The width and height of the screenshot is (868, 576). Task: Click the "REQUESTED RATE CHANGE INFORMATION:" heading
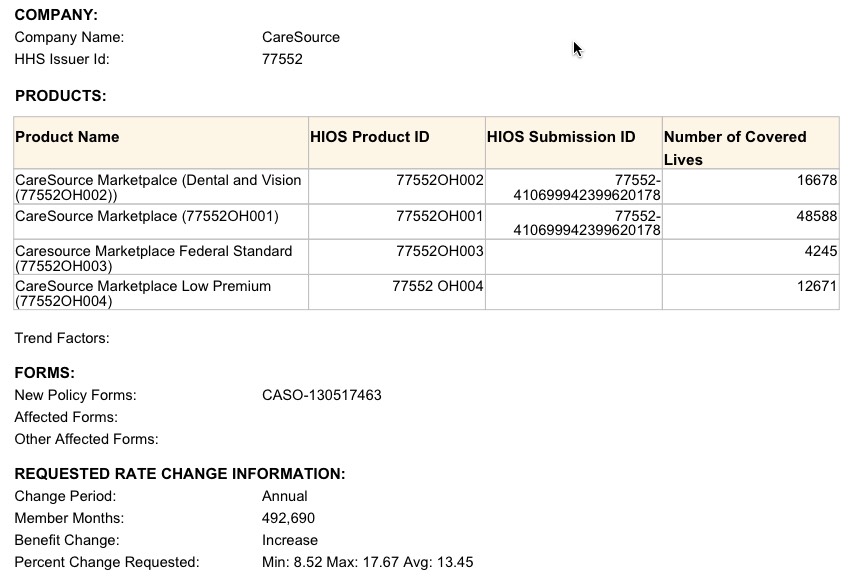[180, 474]
